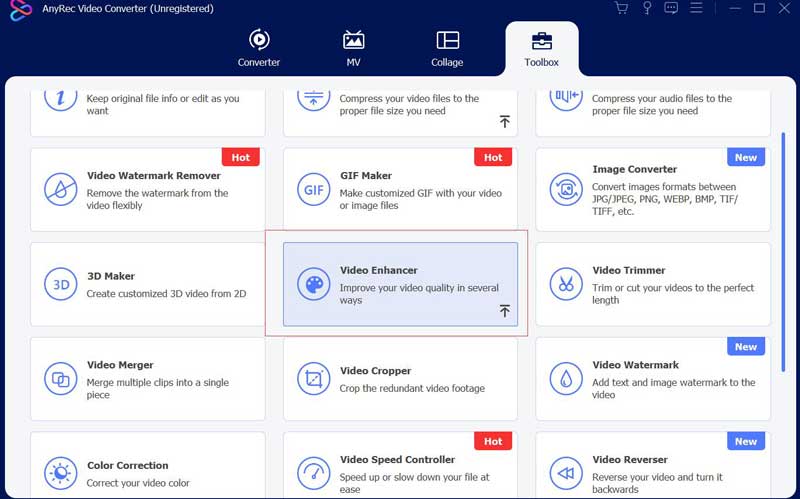Click the Video Cropper icon
The height and width of the screenshot is (499, 800).
coord(313,379)
